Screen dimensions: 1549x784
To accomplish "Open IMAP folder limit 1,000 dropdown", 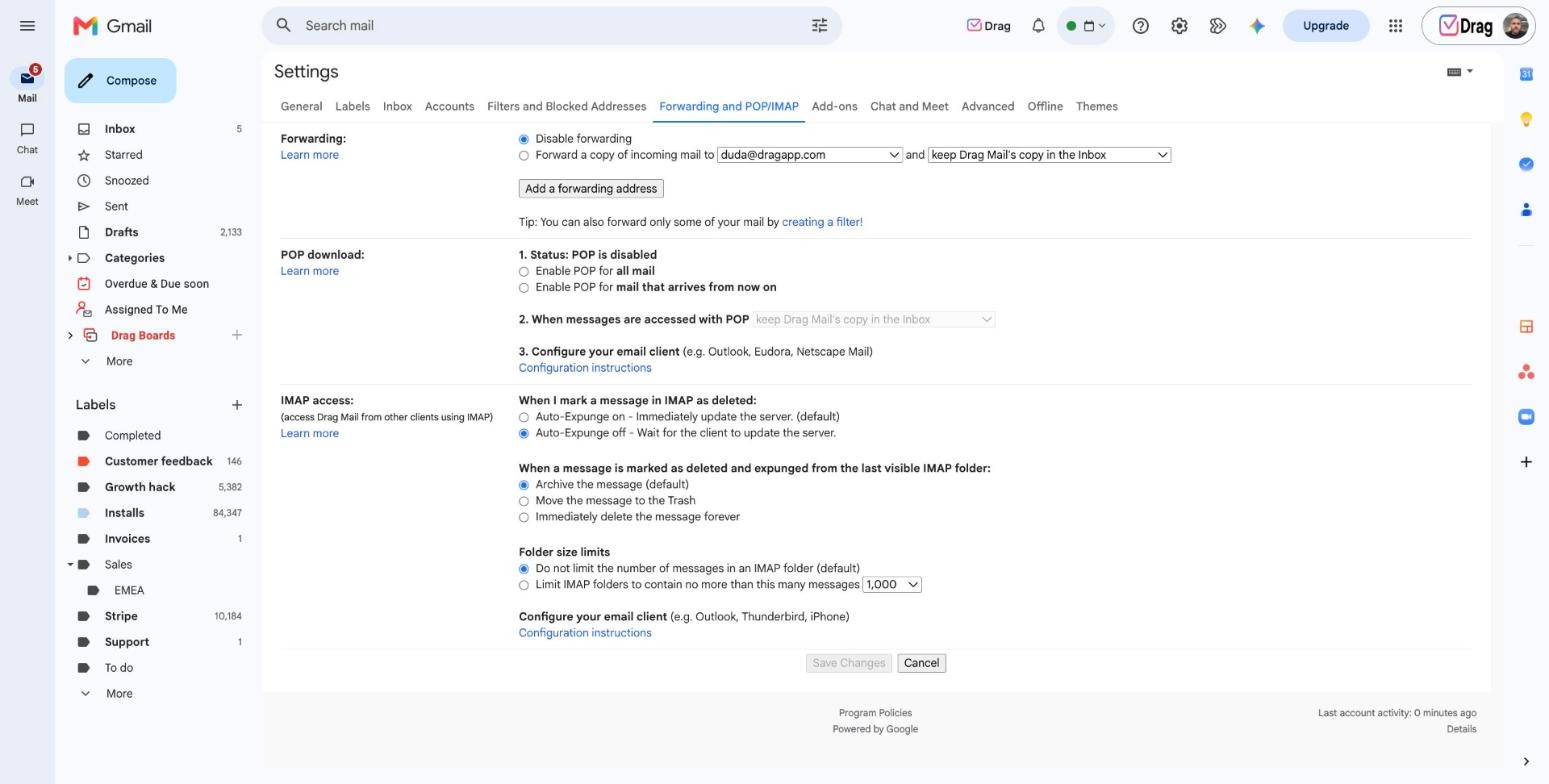I will coord(892,585).
